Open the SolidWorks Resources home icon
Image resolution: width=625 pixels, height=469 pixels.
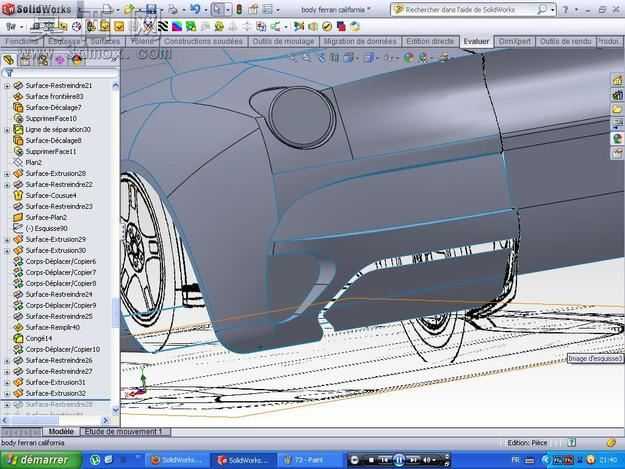[617, 80]
